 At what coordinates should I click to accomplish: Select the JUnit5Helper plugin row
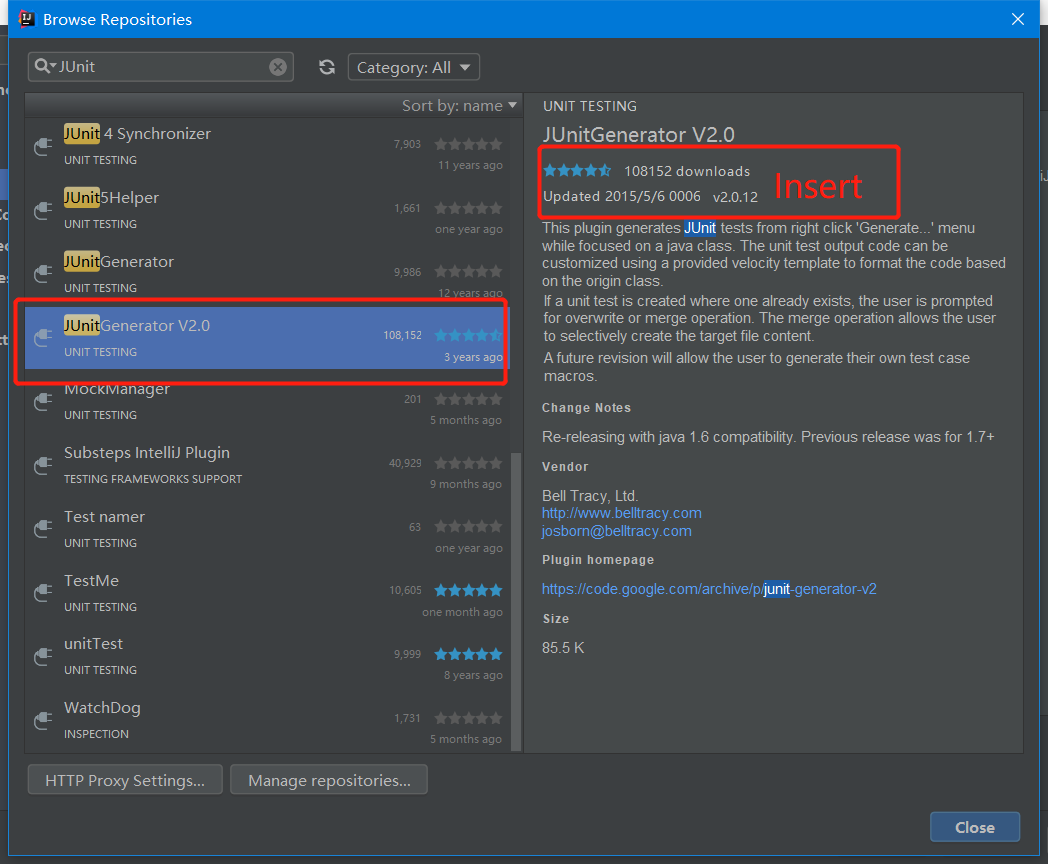(267, 210)
